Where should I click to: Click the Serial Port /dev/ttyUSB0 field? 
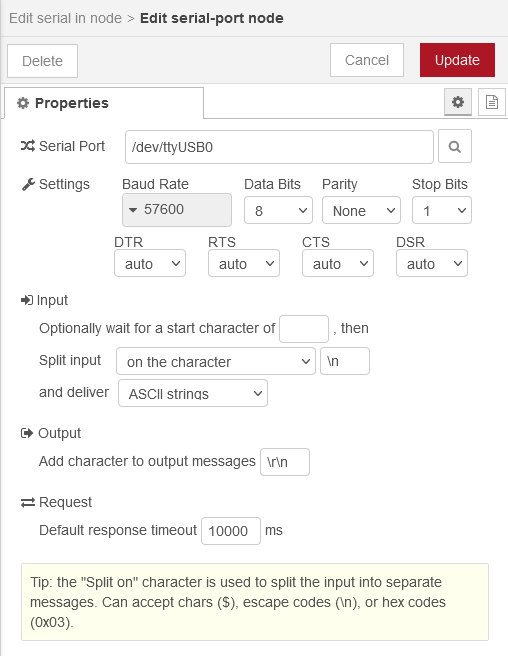coord(279,147)
